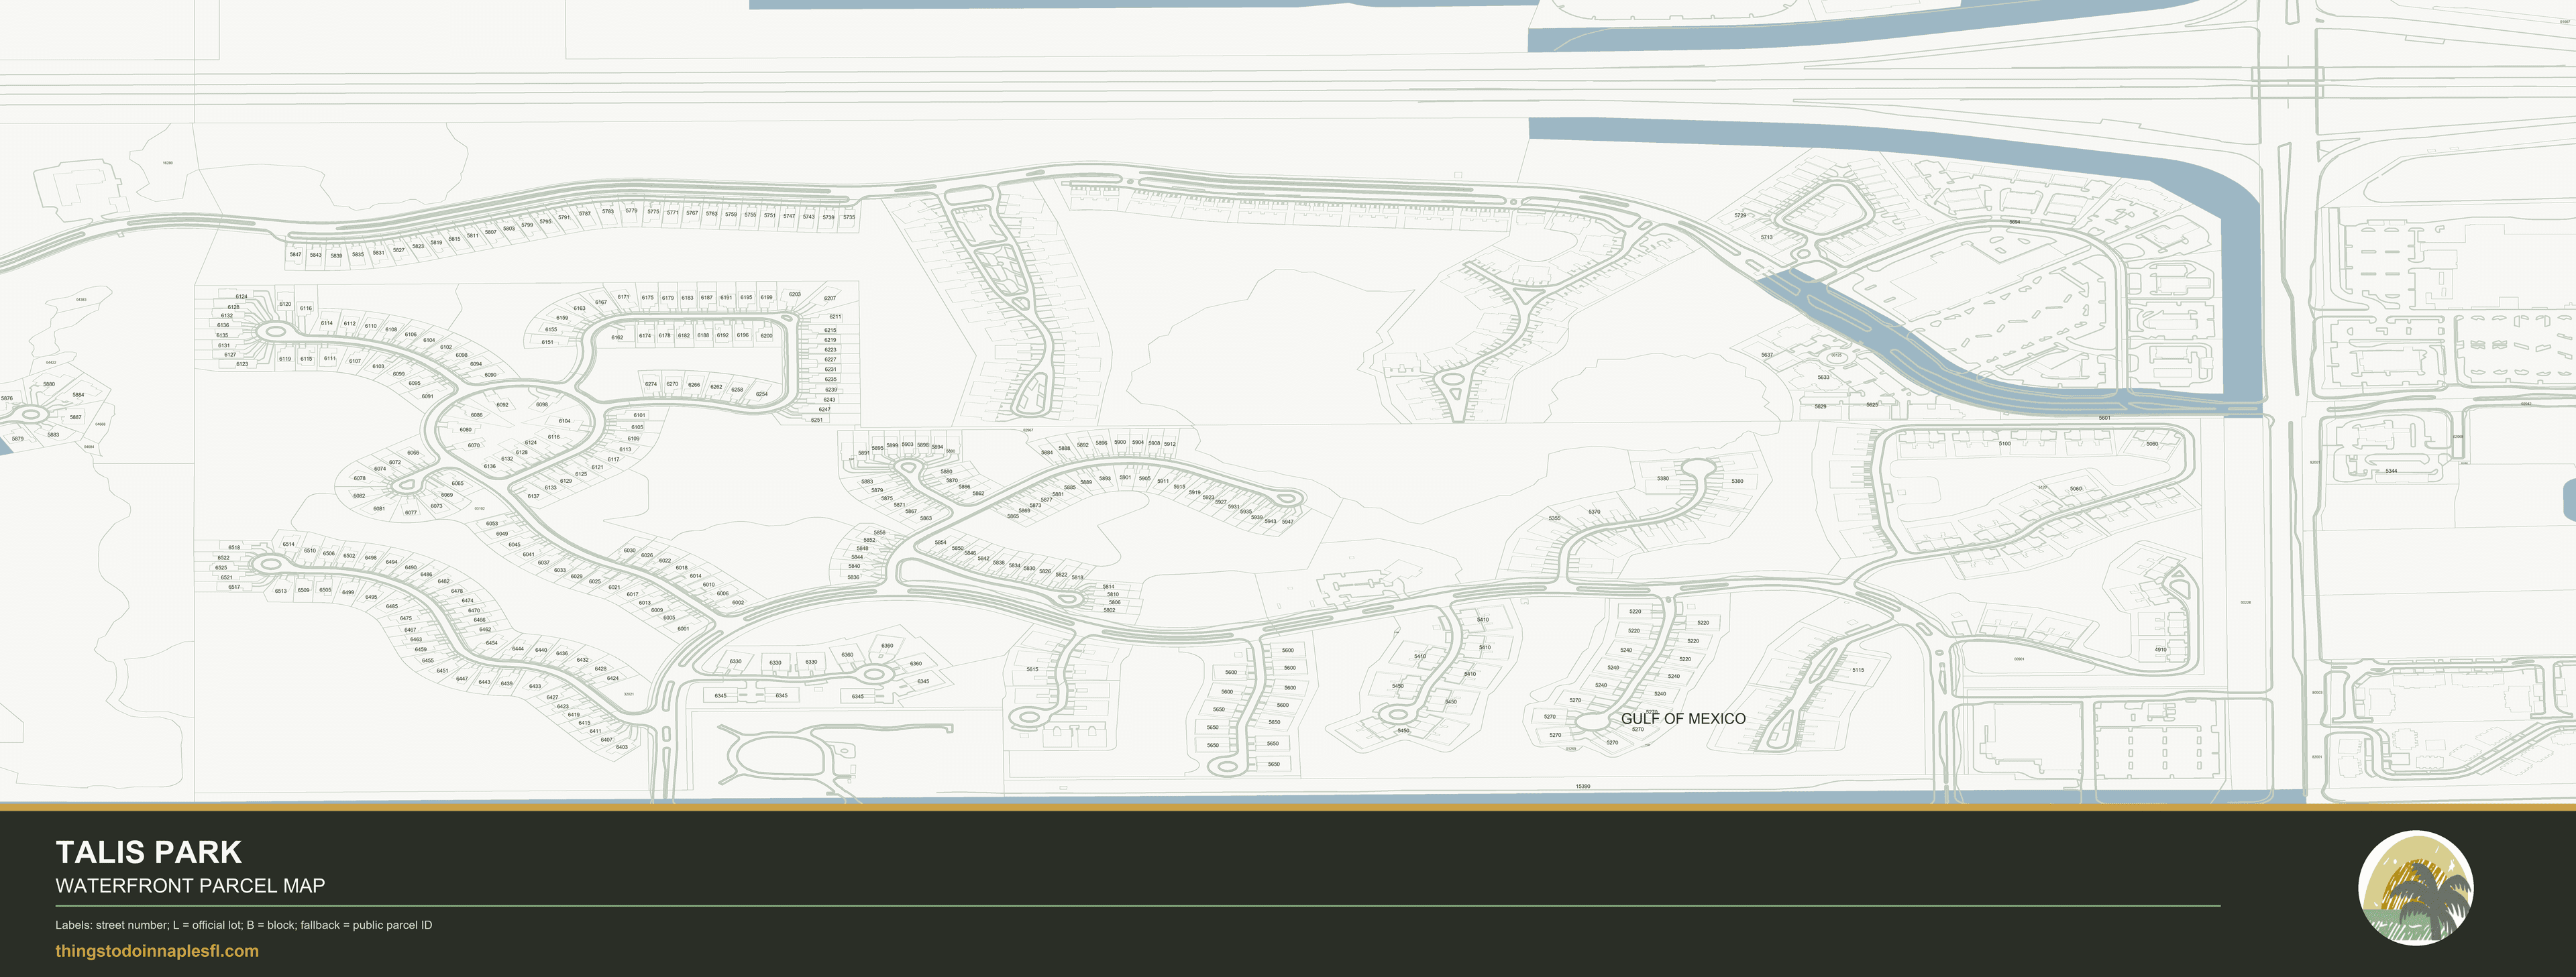Open the thingstodoinnaplesfl.com link
Image resolution: width=2576 pixels, height=977 pixels.
157,951
